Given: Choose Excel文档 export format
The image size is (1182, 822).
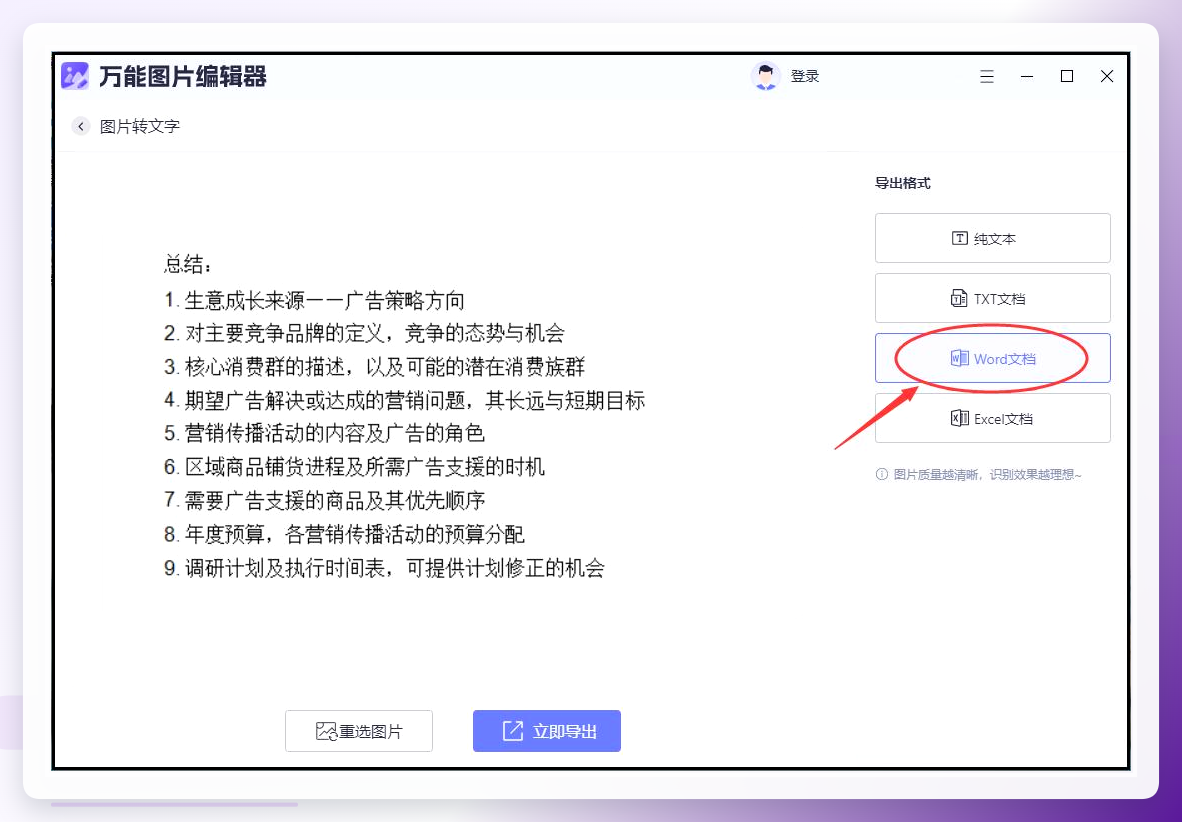Looking at the screenshot, I should click(992, 419).
